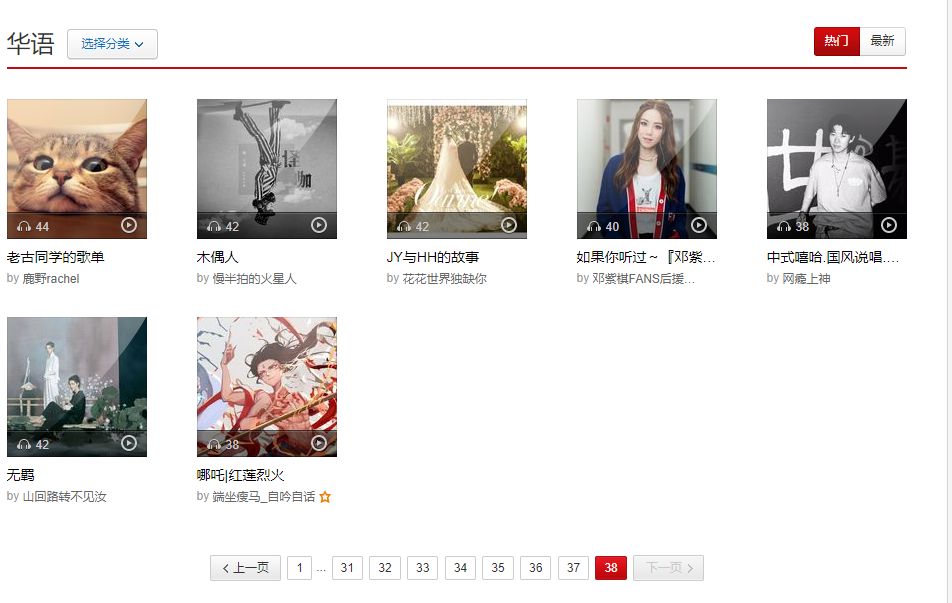Click the star badge beside 端坐瘦马_自吟自话
Screen dimensions: 952x603
tap(325, 497)
